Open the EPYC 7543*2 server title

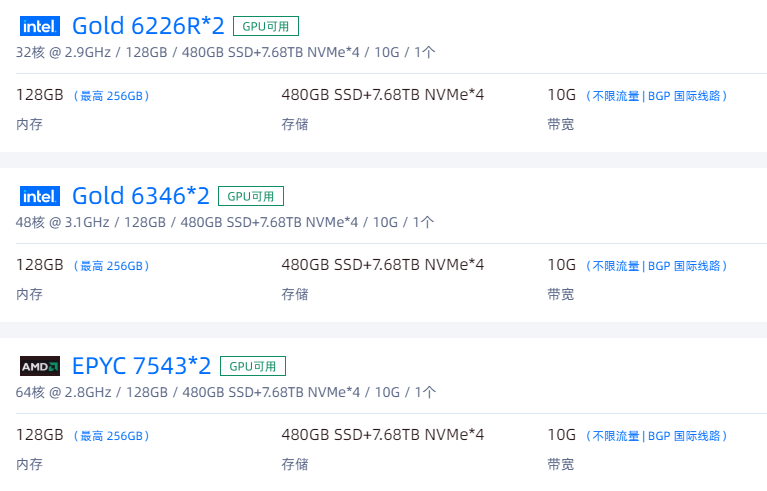142,366
